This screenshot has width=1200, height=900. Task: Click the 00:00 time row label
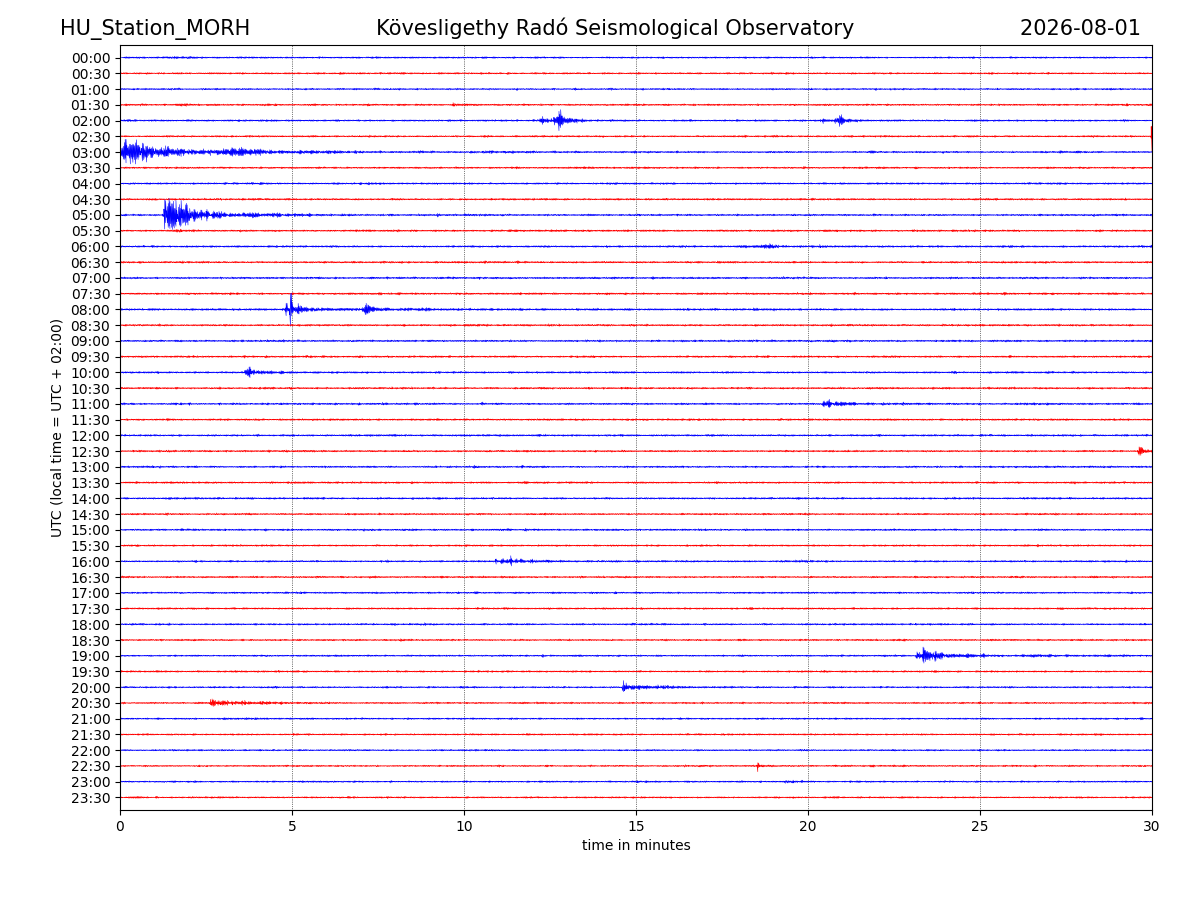coord(91,58)
